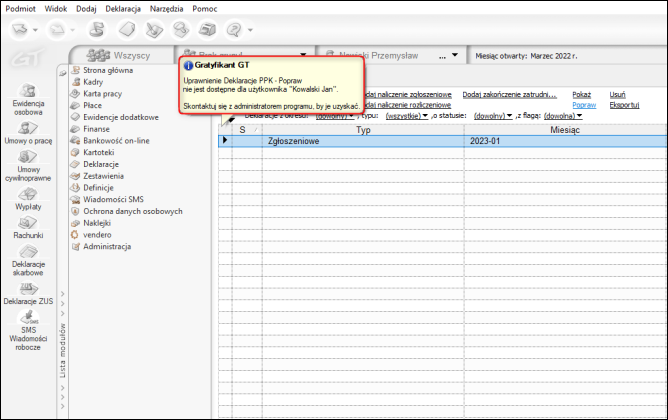Image resolution: width=668 pixels, height=420 pixels.
Task: Click the ellipsis button next to employee name
Action: point(442,56)
